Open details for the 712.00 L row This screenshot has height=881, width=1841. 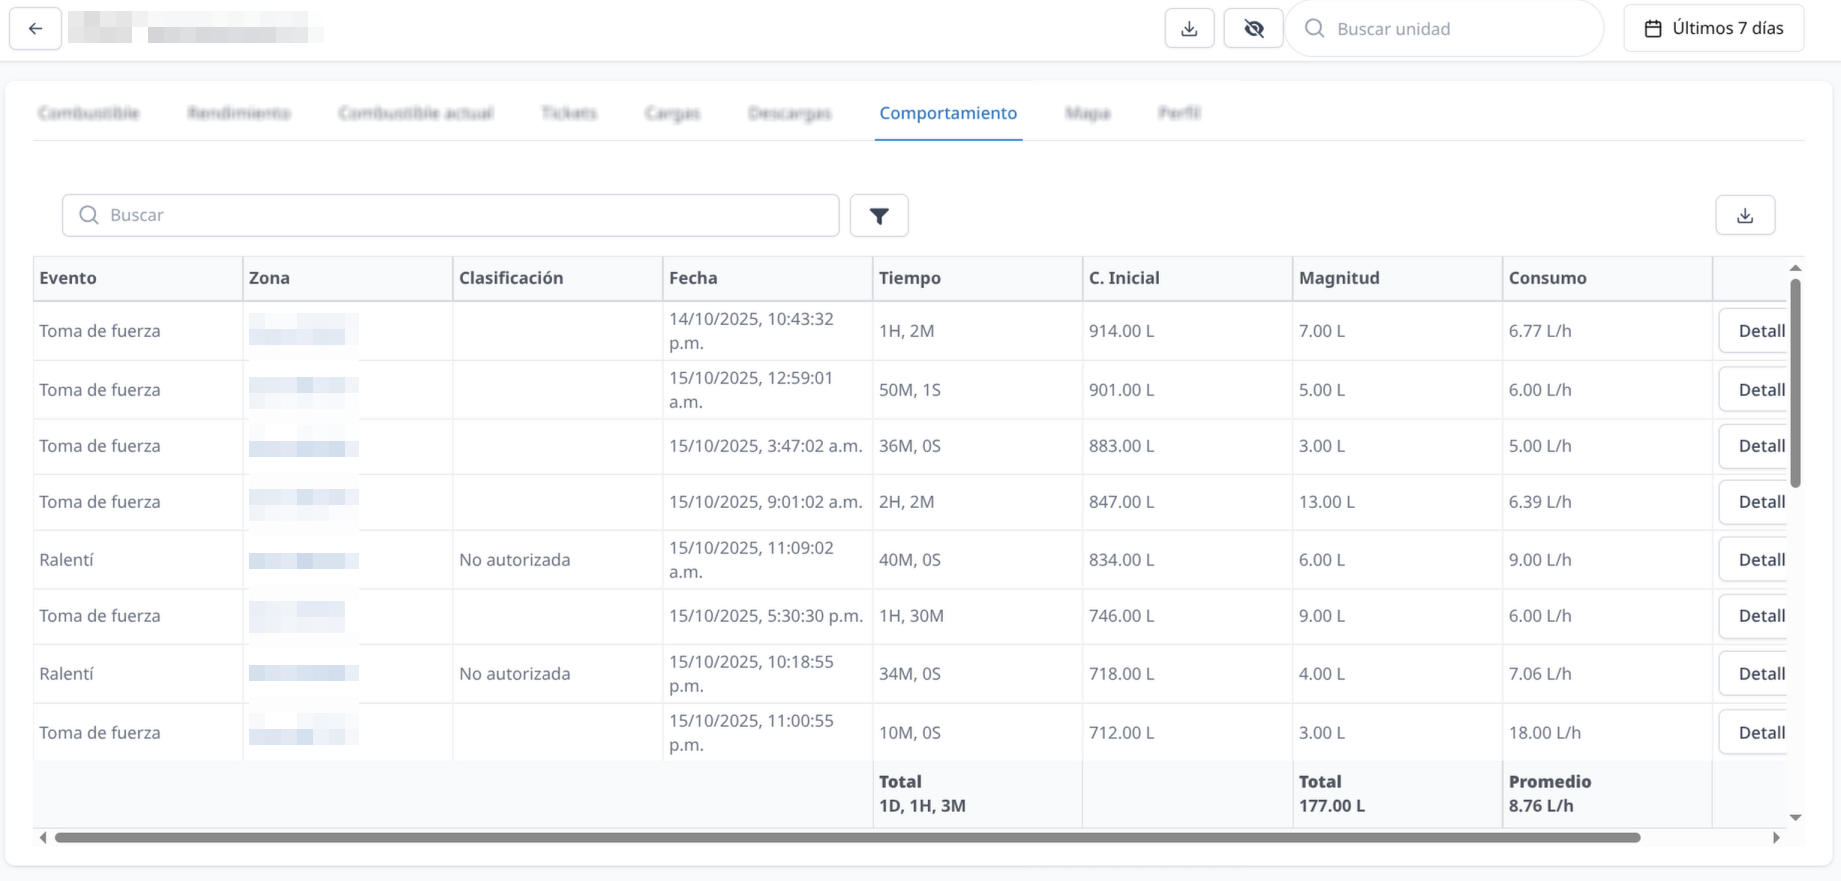(1754, 733)
